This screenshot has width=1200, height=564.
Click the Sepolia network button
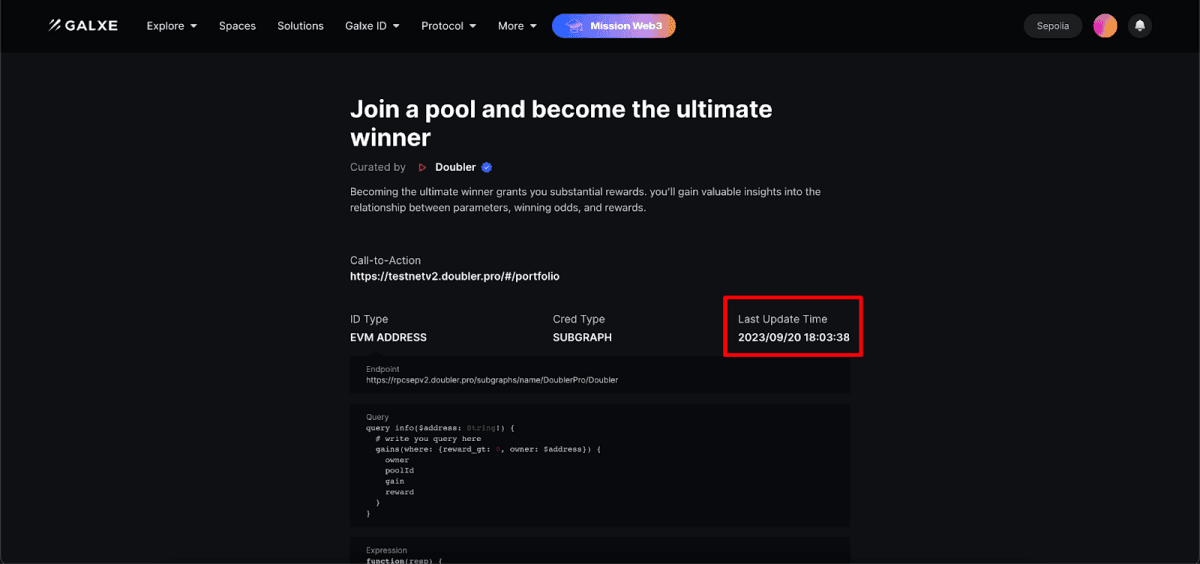pyautogui.click(x=1053, y=26)
